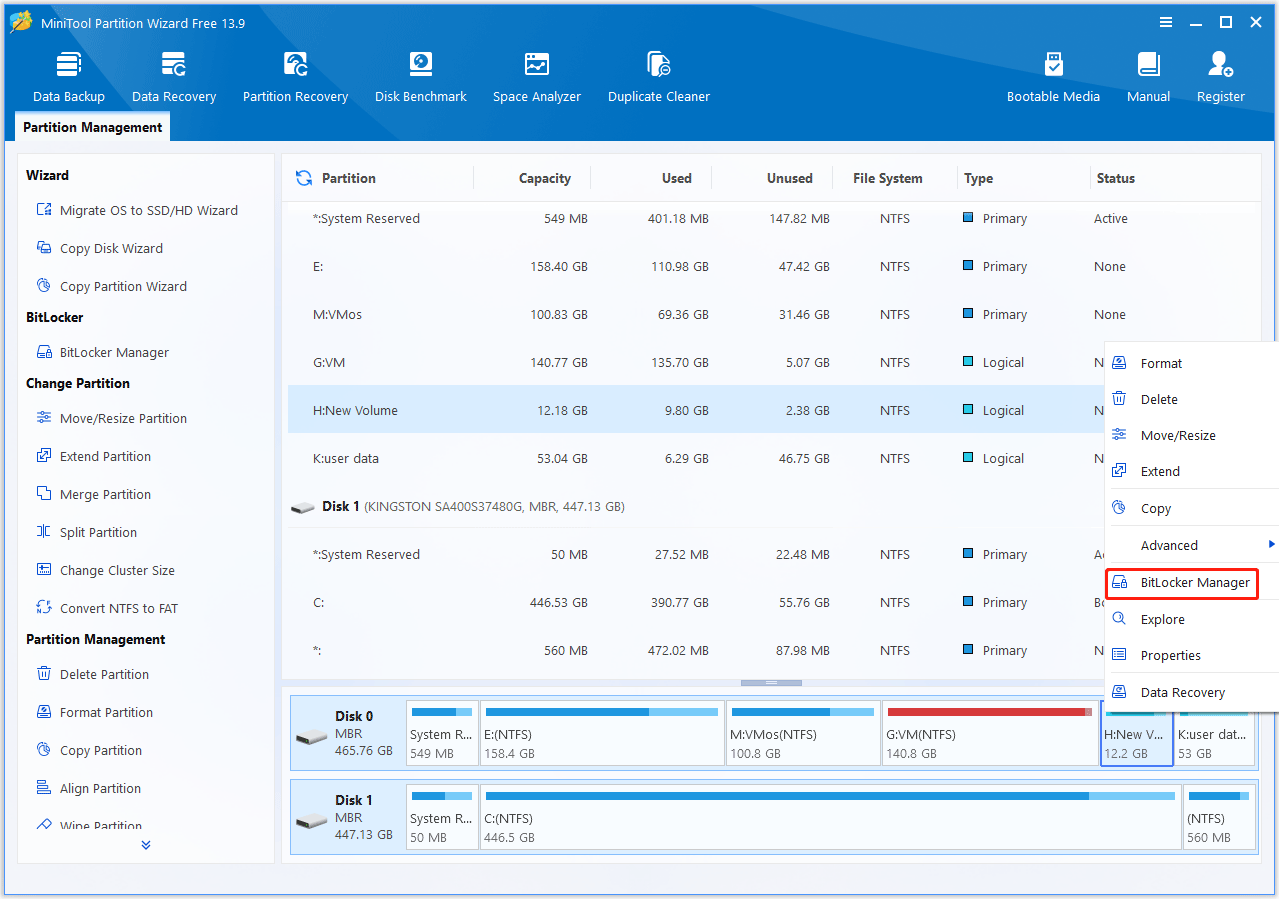Image resolution: width=1279 pixels, height=899 pixels.
Task: Start Copy Partition Wizard
Action: click(x=111, y=286)
